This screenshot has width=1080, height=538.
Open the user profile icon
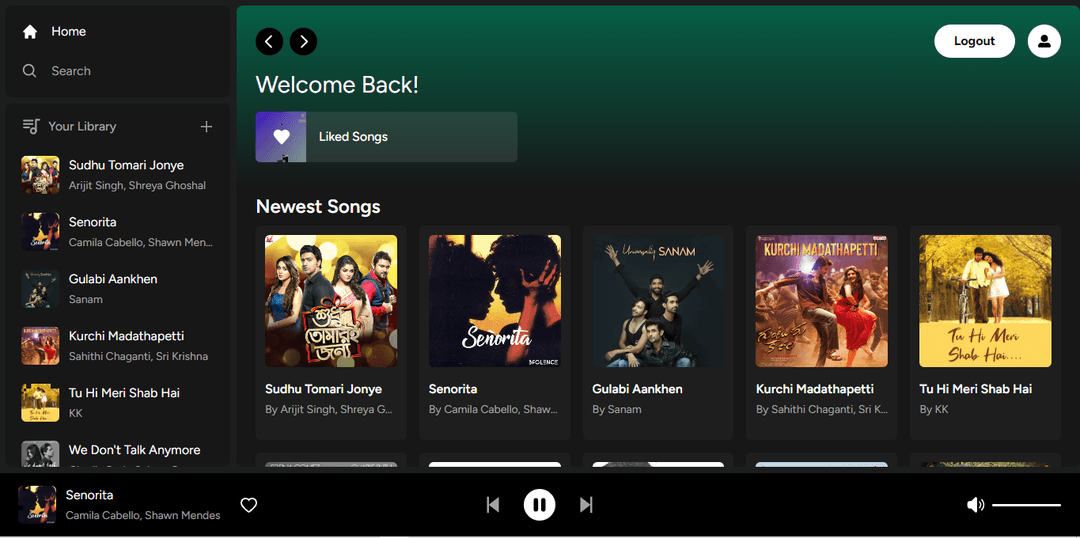tap(1044, 41)
